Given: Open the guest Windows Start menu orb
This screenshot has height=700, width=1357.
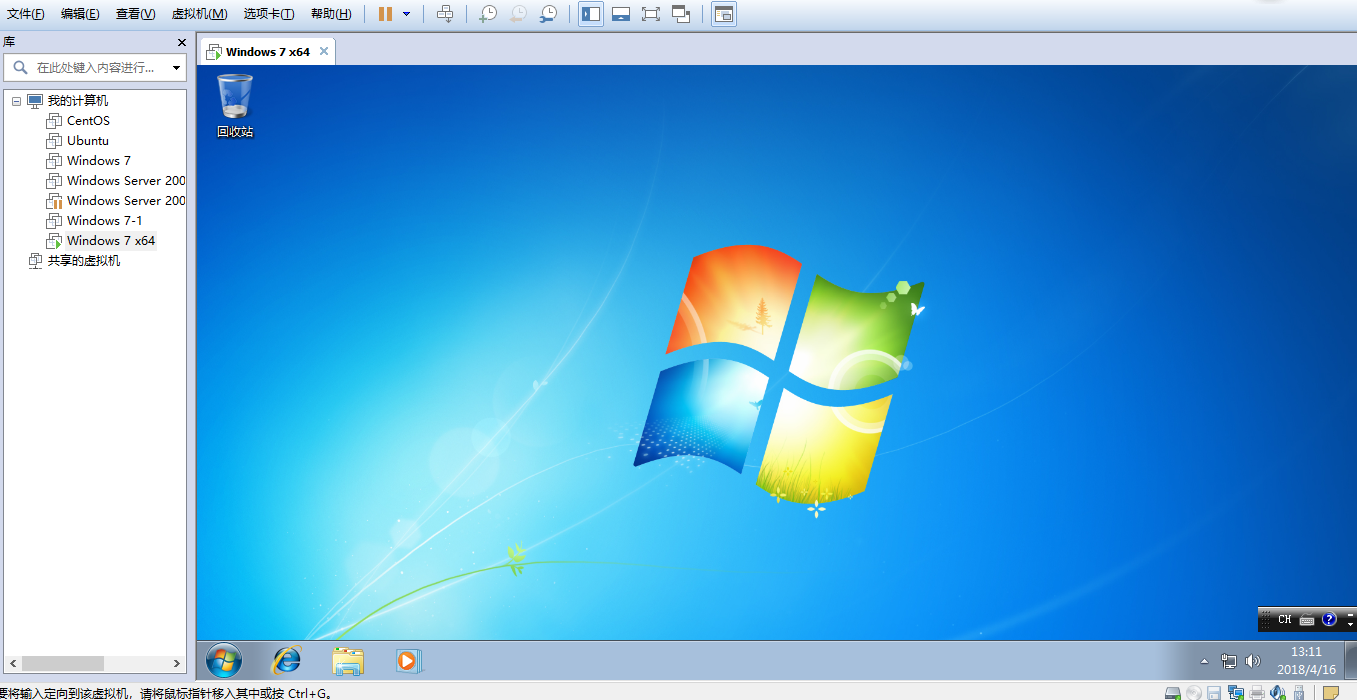Looking at the screenshot, I should (x=224, y=660).
